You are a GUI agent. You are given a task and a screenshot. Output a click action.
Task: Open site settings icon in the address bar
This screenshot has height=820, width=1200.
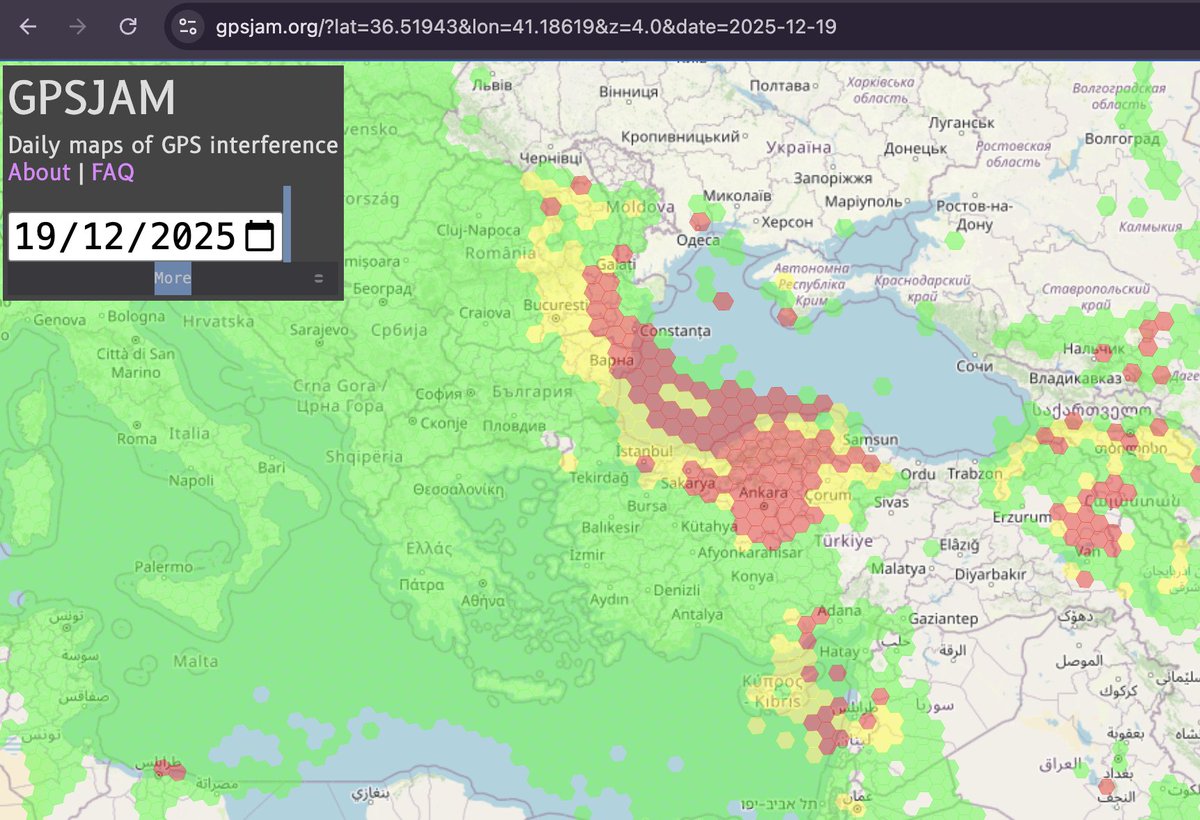click(187, 27)
